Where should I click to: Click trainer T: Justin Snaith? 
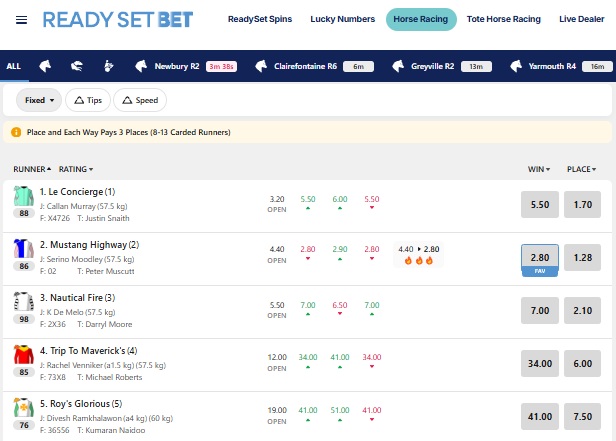coord(103,218)
